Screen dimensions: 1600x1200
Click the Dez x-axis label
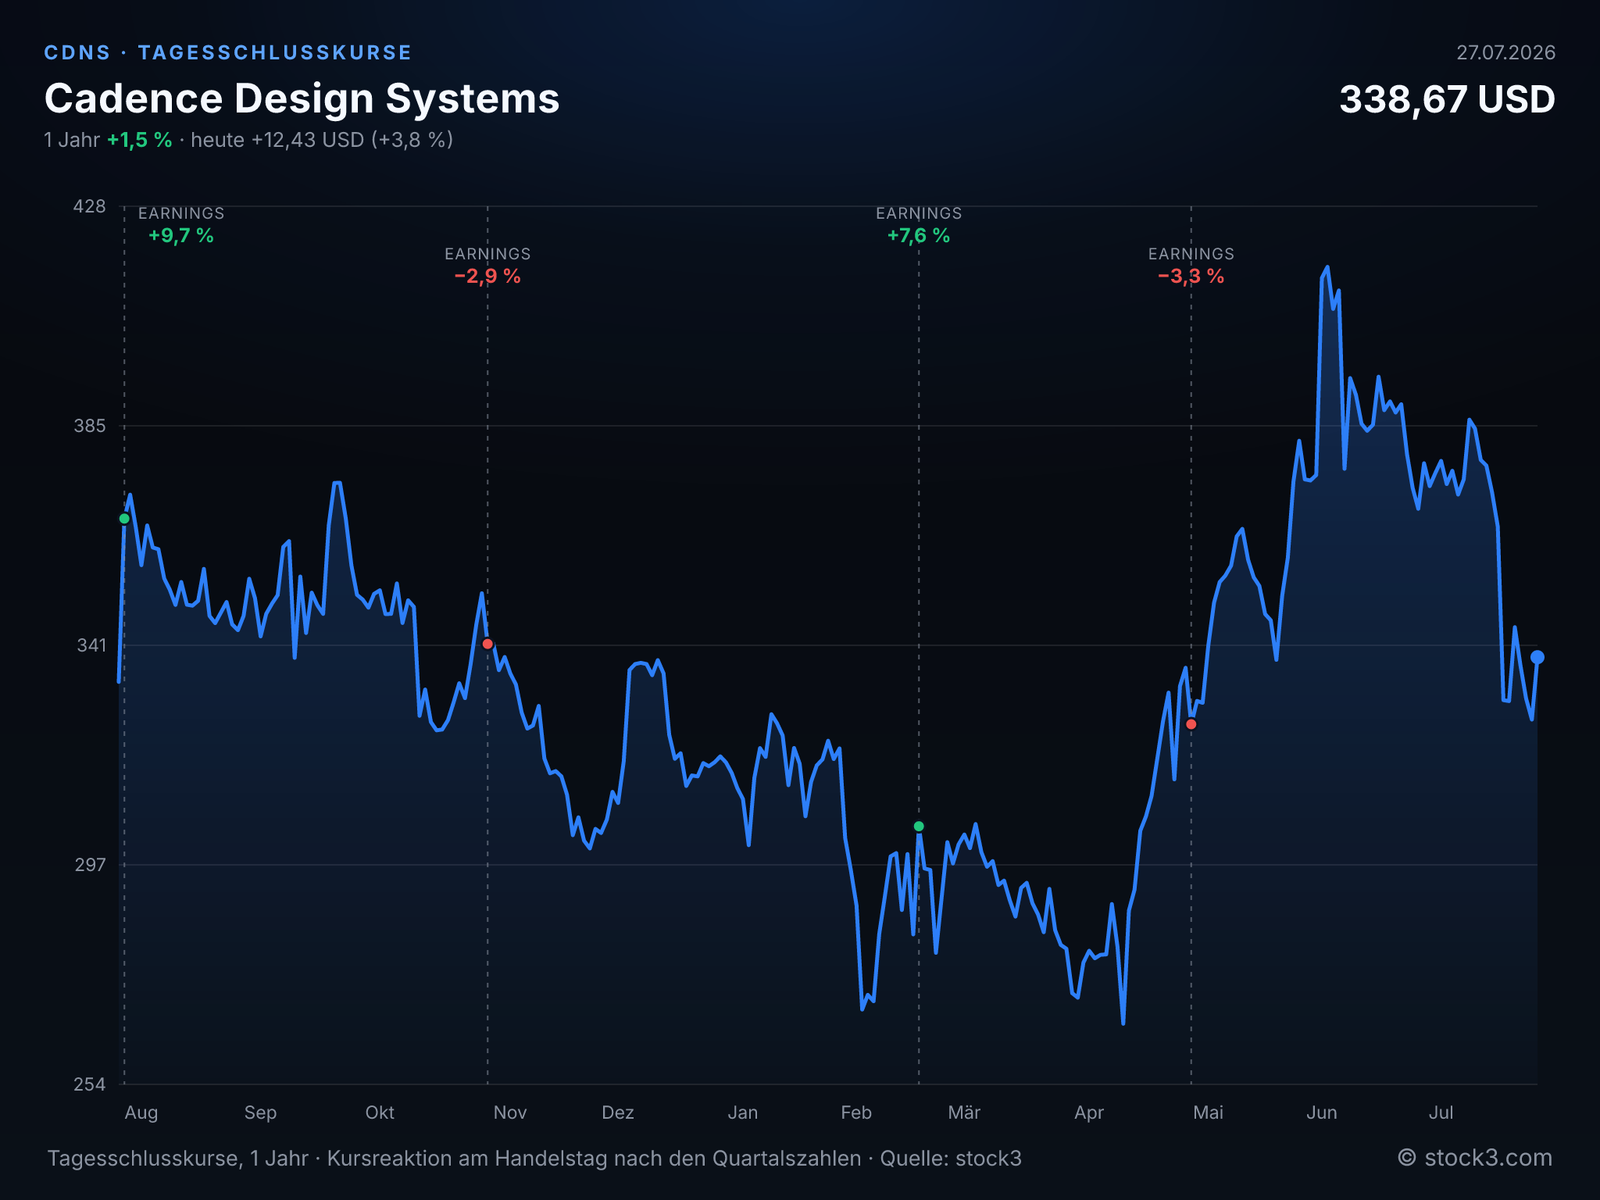tap(618, 1113)
